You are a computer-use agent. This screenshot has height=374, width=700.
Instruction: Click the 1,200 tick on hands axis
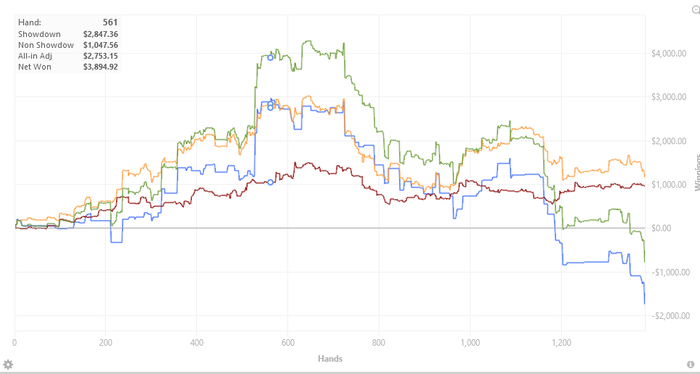[x=561, y=343]
